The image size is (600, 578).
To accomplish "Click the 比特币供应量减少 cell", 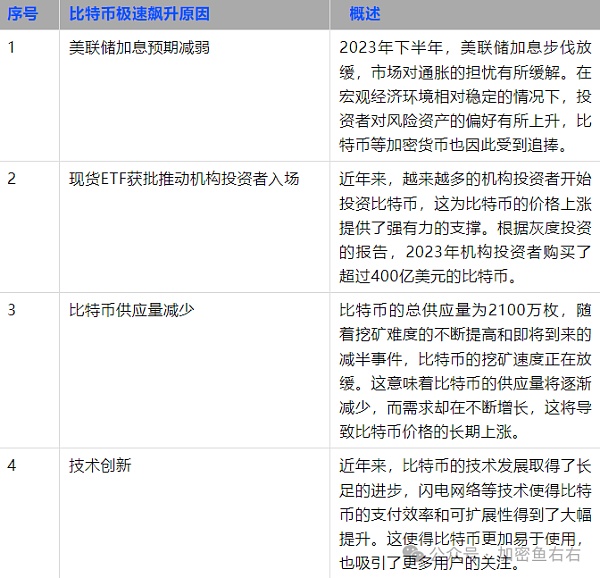I will click(x=131, y=309).
